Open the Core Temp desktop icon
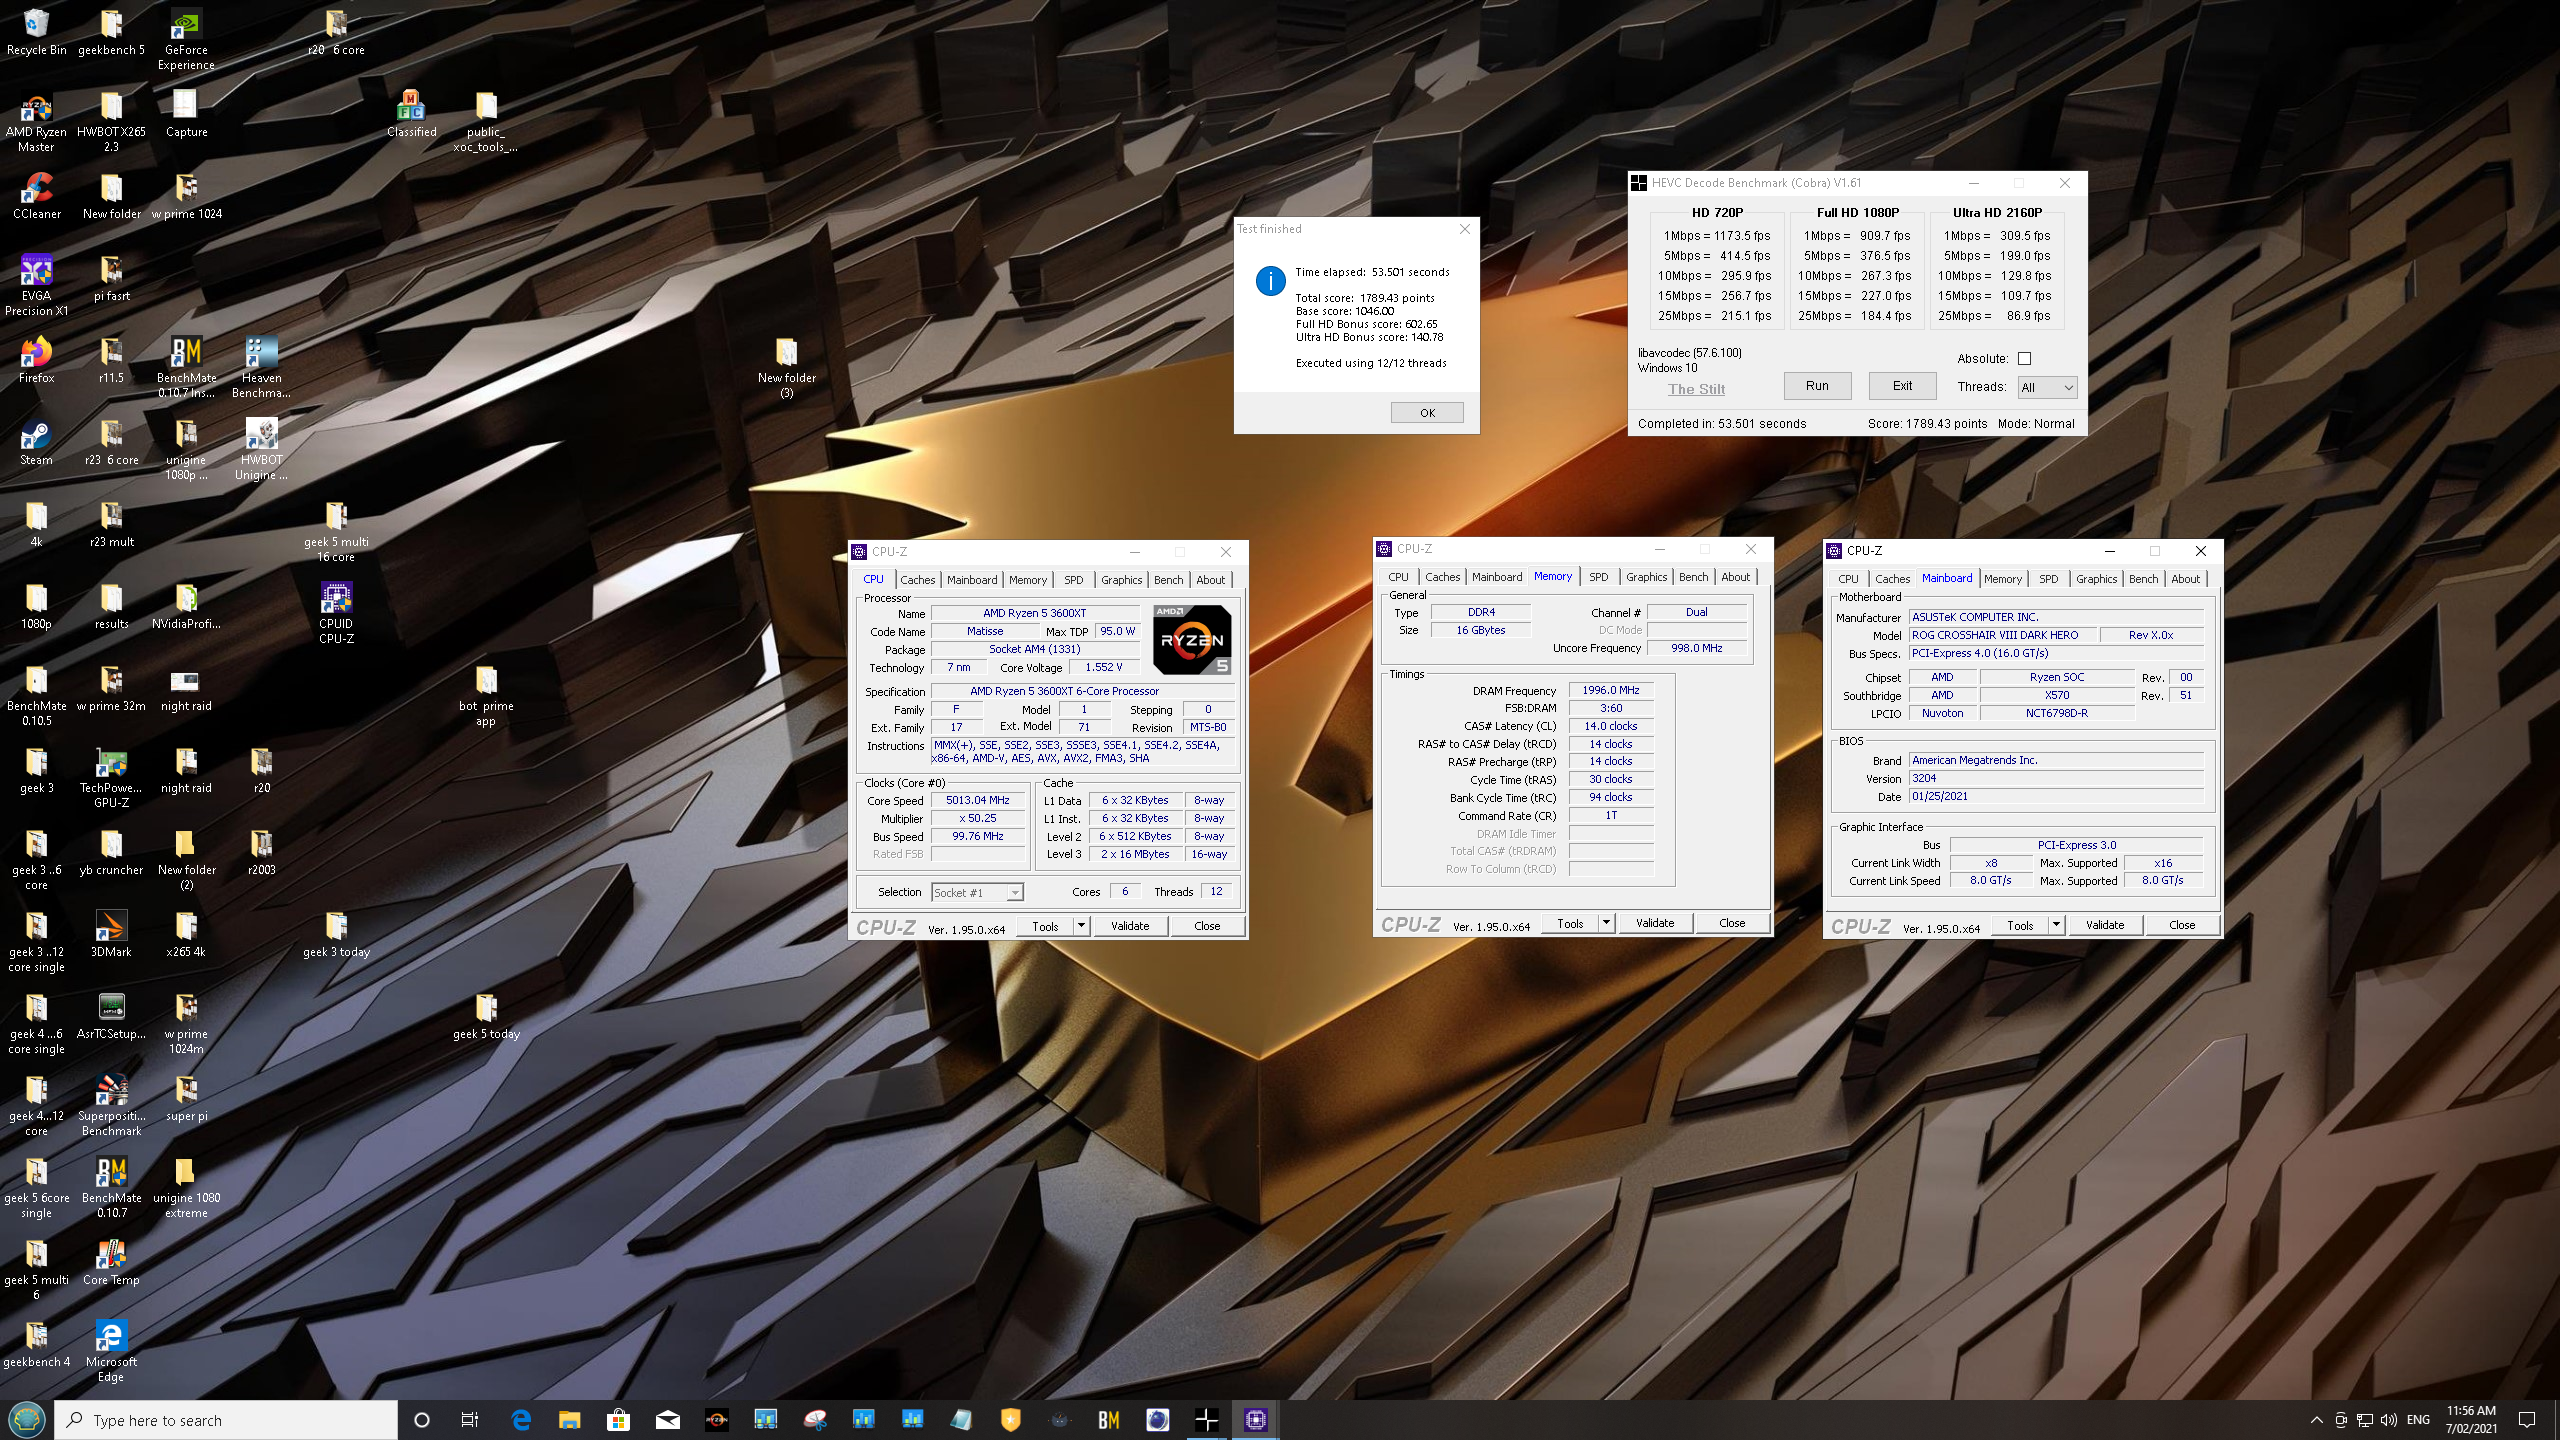Image resolution: width=2560 pixels, height=1440 pixels. click(111, 1262)
